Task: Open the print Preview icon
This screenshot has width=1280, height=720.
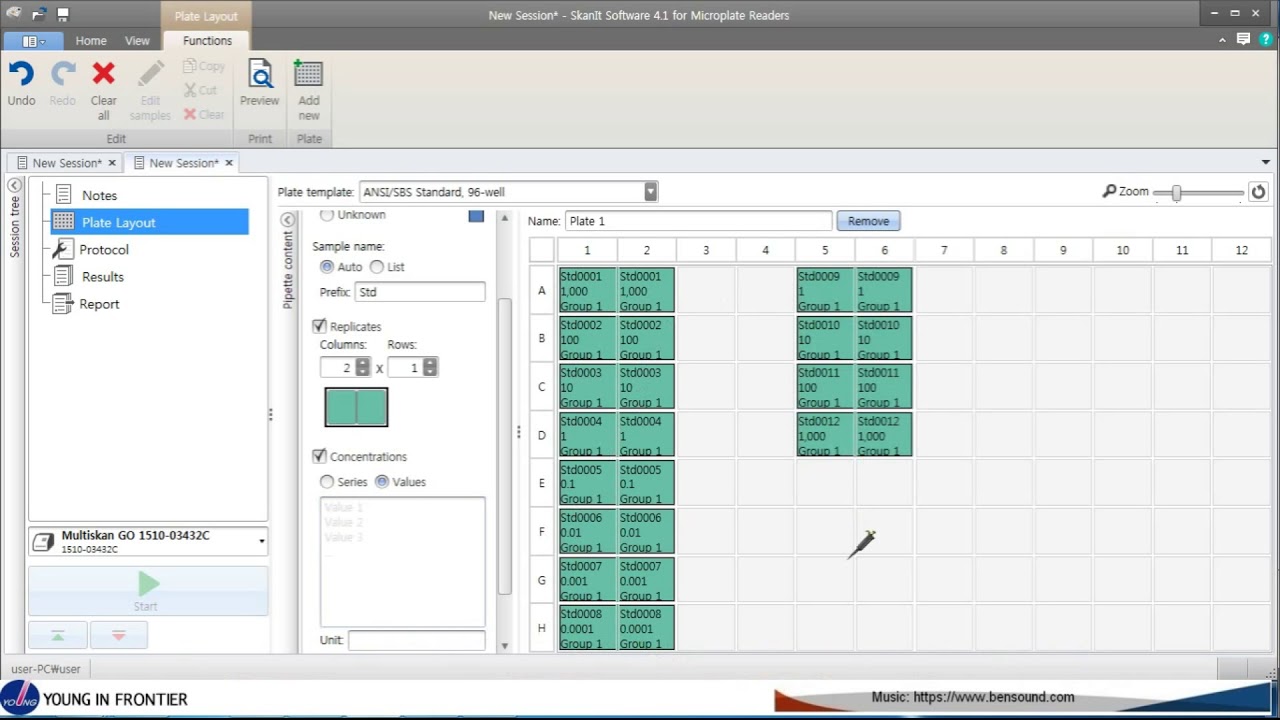Action: coord(260,73)
